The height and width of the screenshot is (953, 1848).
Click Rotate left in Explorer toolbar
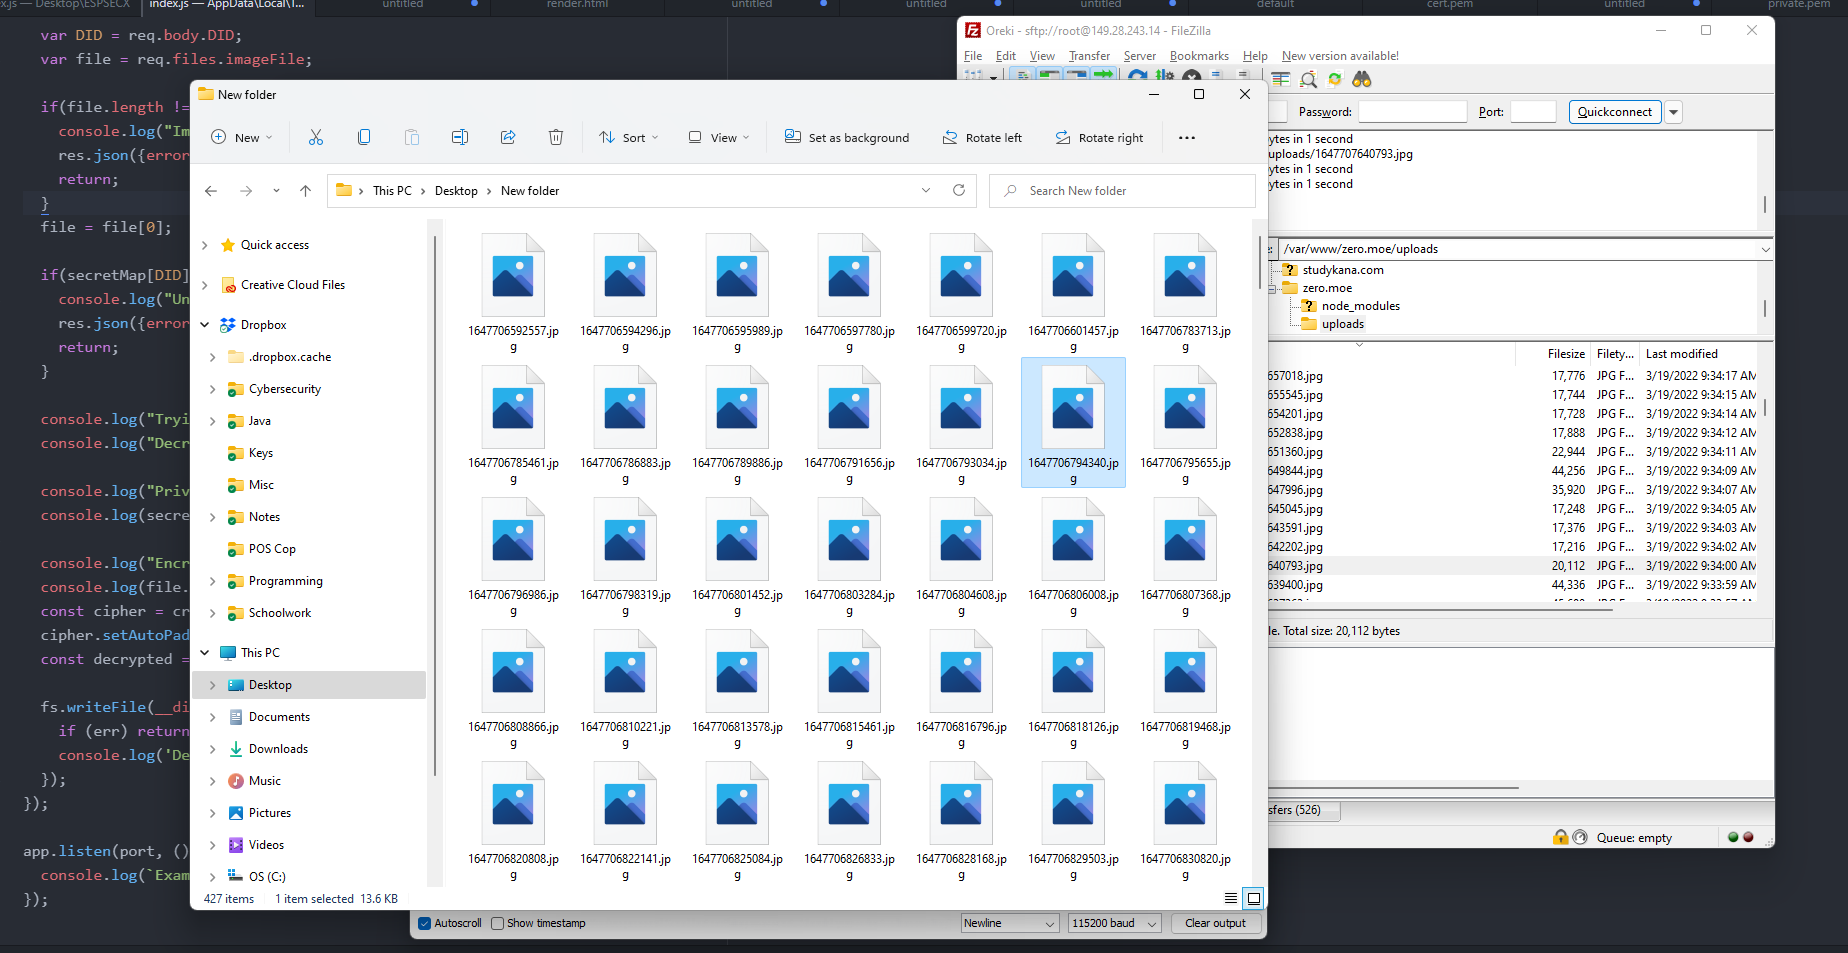(982, 137)
